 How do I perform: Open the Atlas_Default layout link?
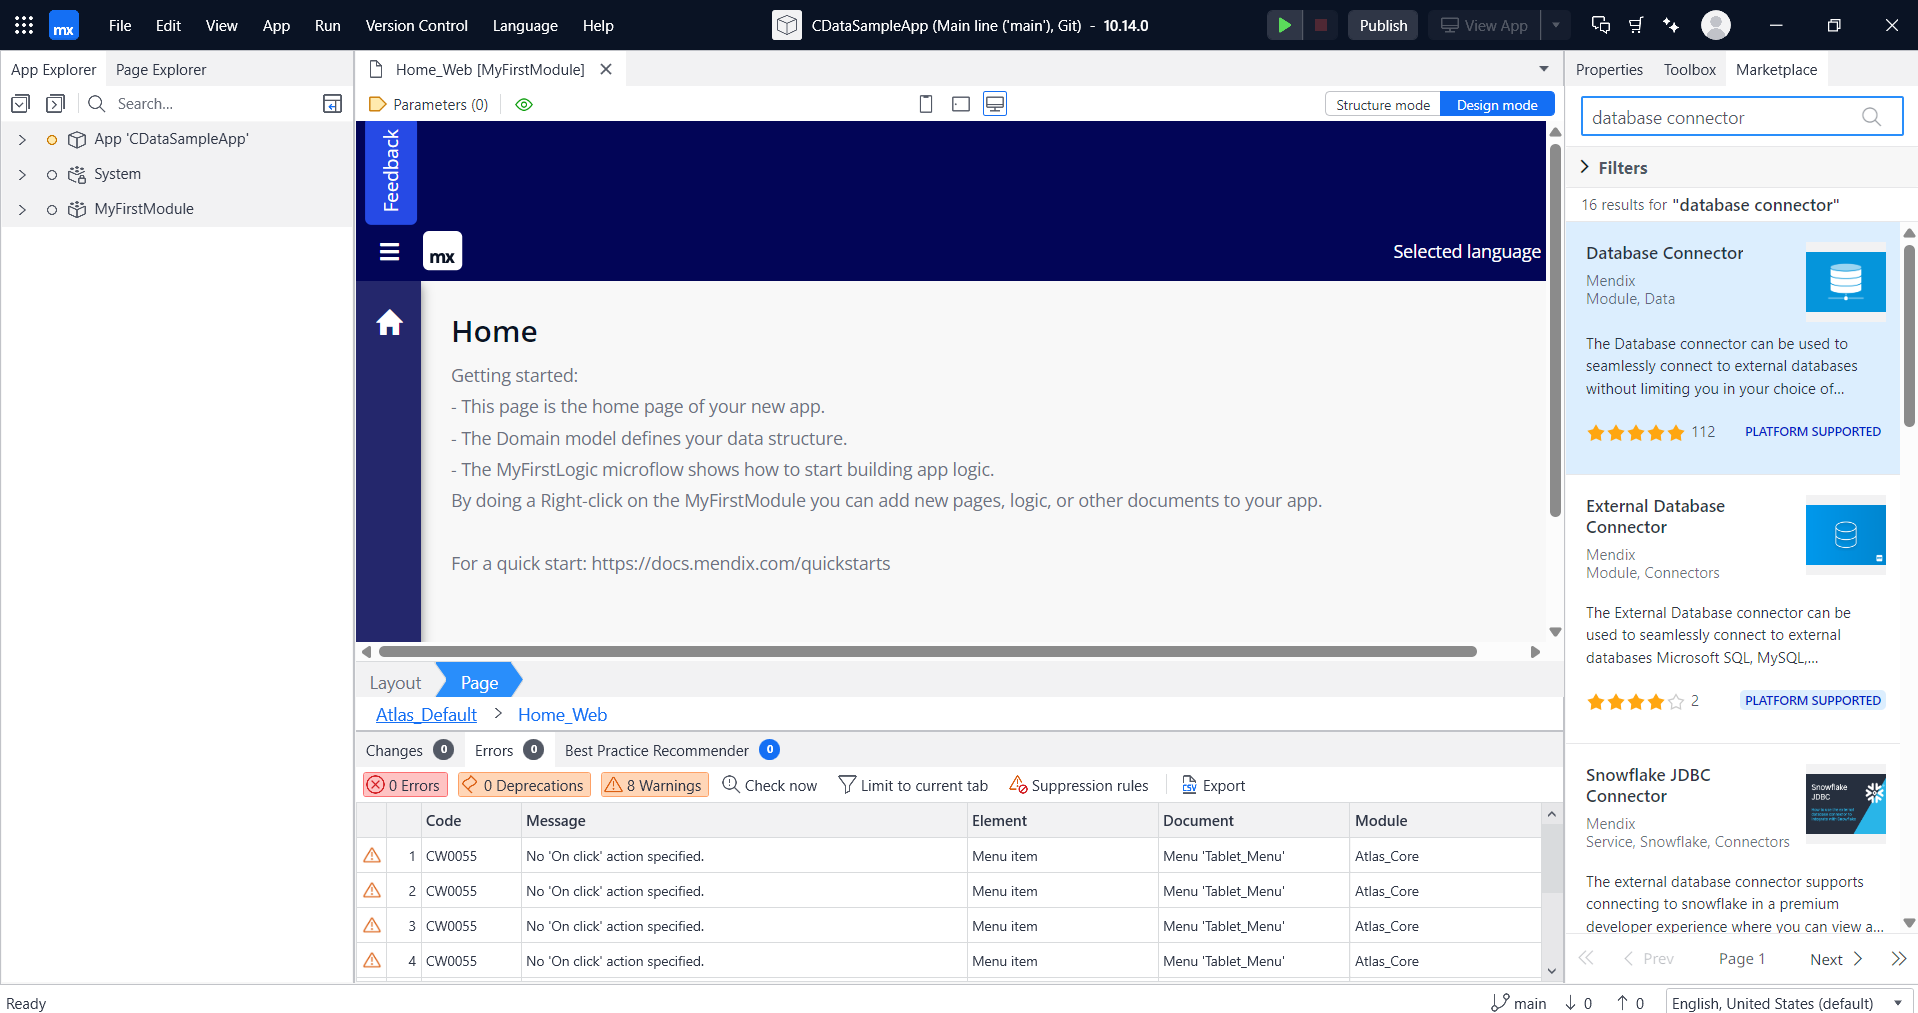point(426,715)
